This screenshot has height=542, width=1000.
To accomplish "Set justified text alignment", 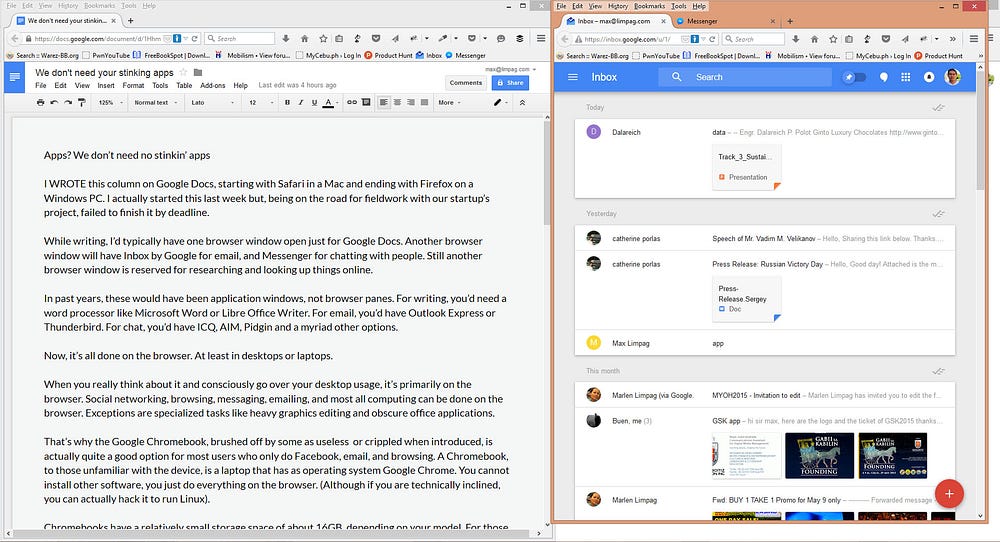I will point(424,102).
